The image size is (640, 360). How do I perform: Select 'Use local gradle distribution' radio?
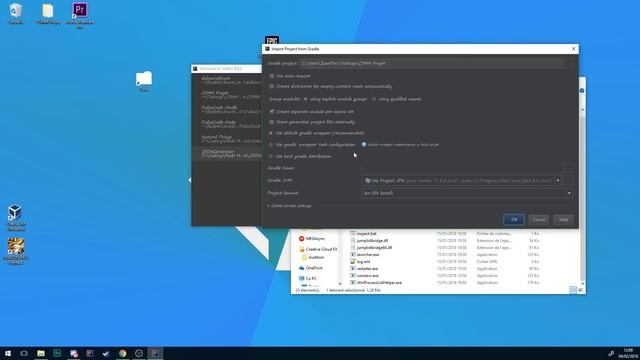[271, 156]
